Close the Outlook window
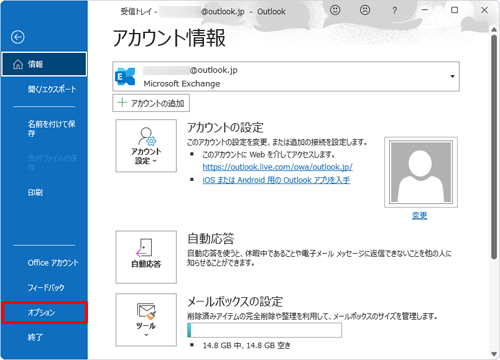Image resolution: width=500 pixels, height=360 pixels. coord(484,10)
